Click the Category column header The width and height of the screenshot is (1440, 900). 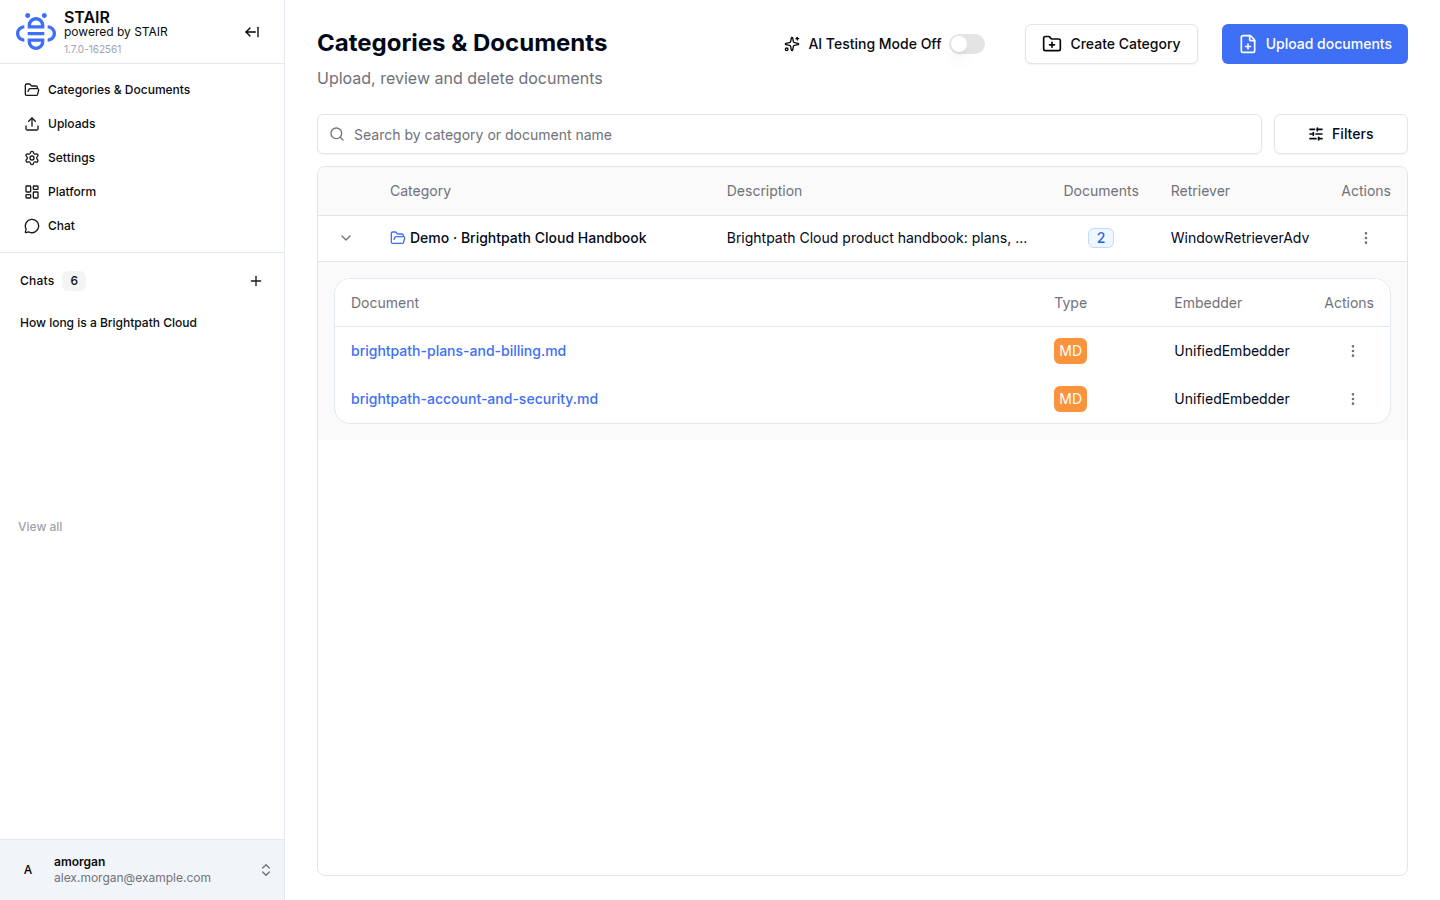point(420,191)
